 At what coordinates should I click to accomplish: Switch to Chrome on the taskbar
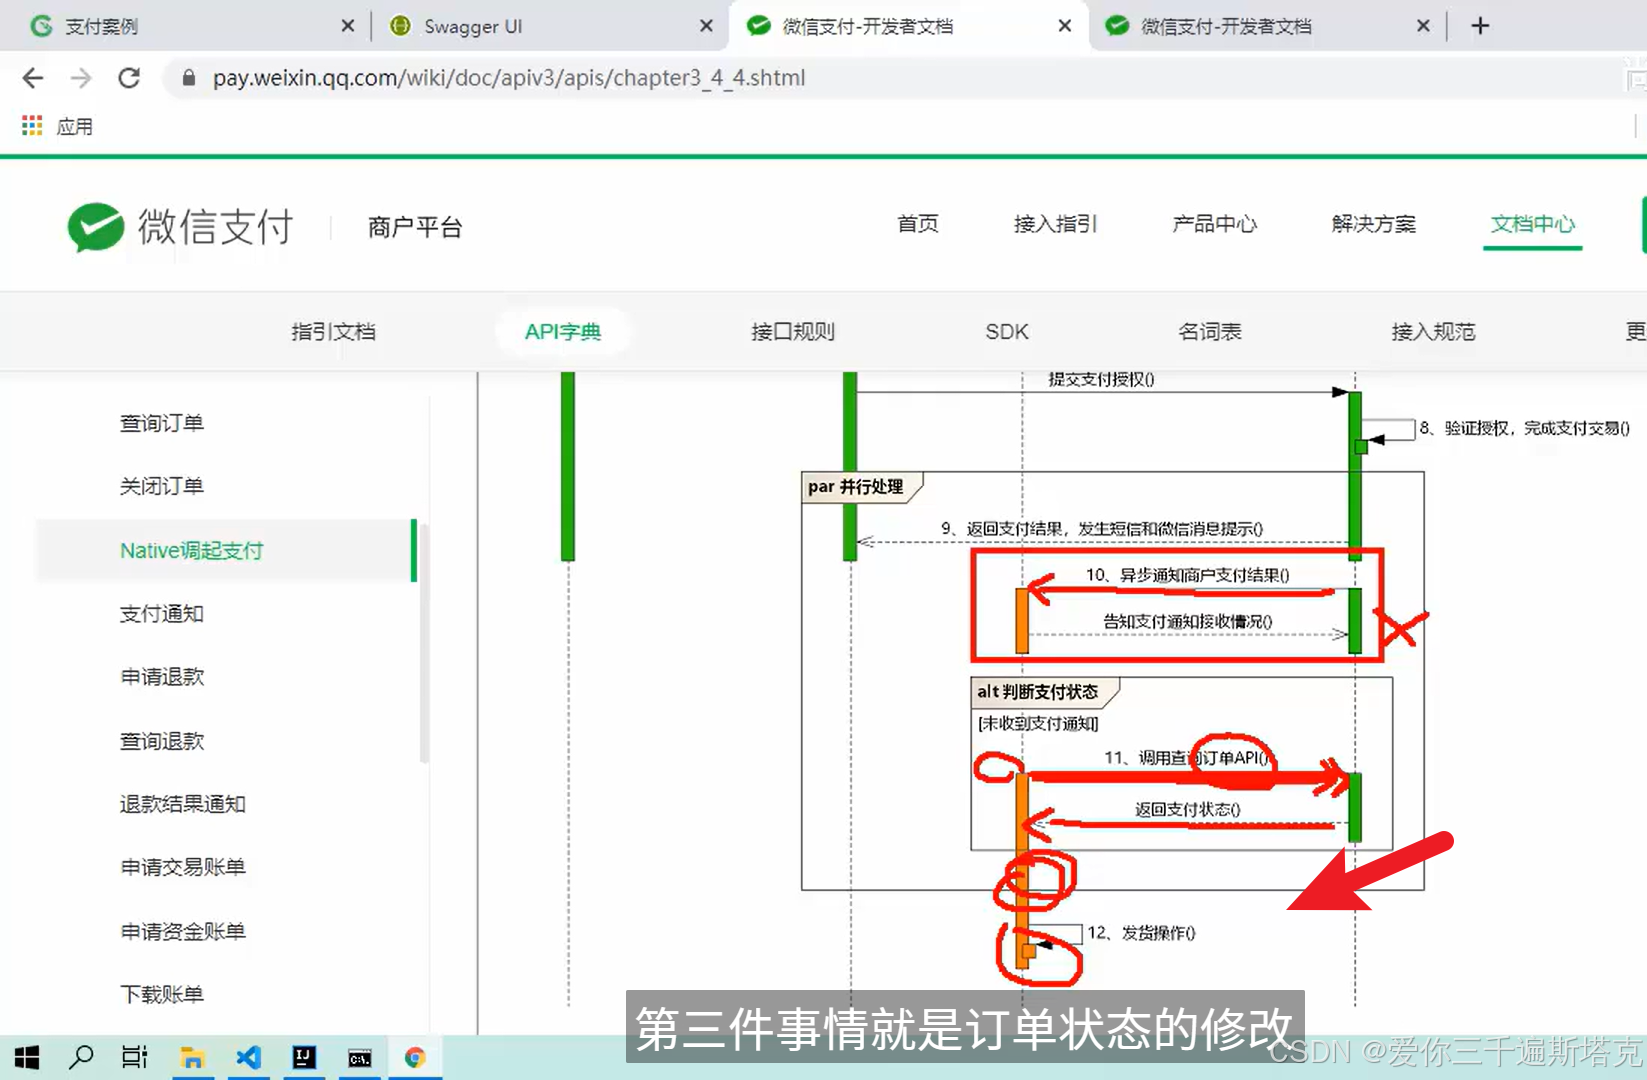(415, 1057)
